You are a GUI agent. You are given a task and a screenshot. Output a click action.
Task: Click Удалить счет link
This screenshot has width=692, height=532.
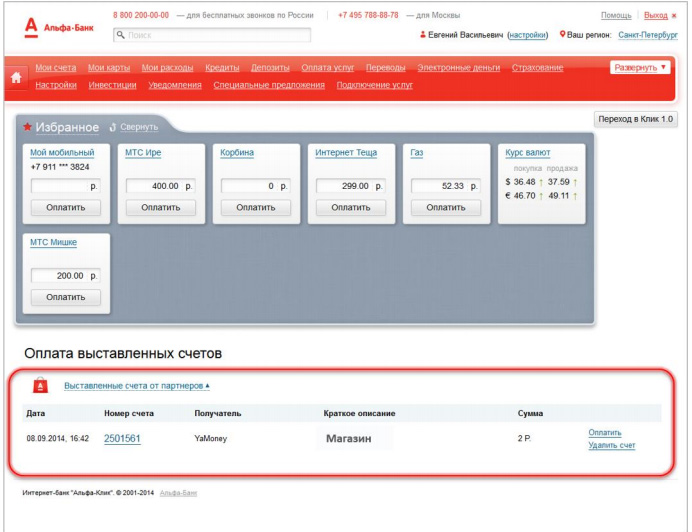pyautogui.click(x=612, y=445)
